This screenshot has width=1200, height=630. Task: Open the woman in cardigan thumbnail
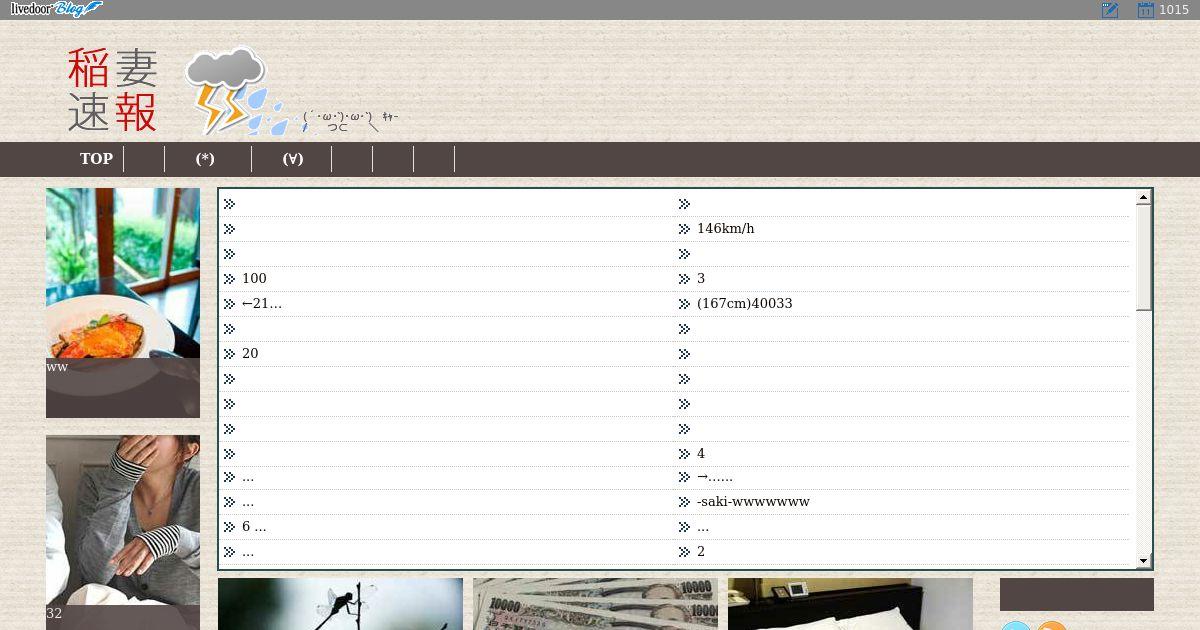(123, 520)
